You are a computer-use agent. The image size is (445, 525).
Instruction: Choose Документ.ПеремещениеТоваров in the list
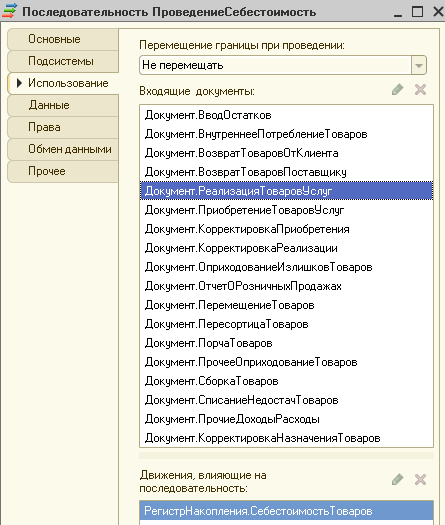[x=286, y=305]
